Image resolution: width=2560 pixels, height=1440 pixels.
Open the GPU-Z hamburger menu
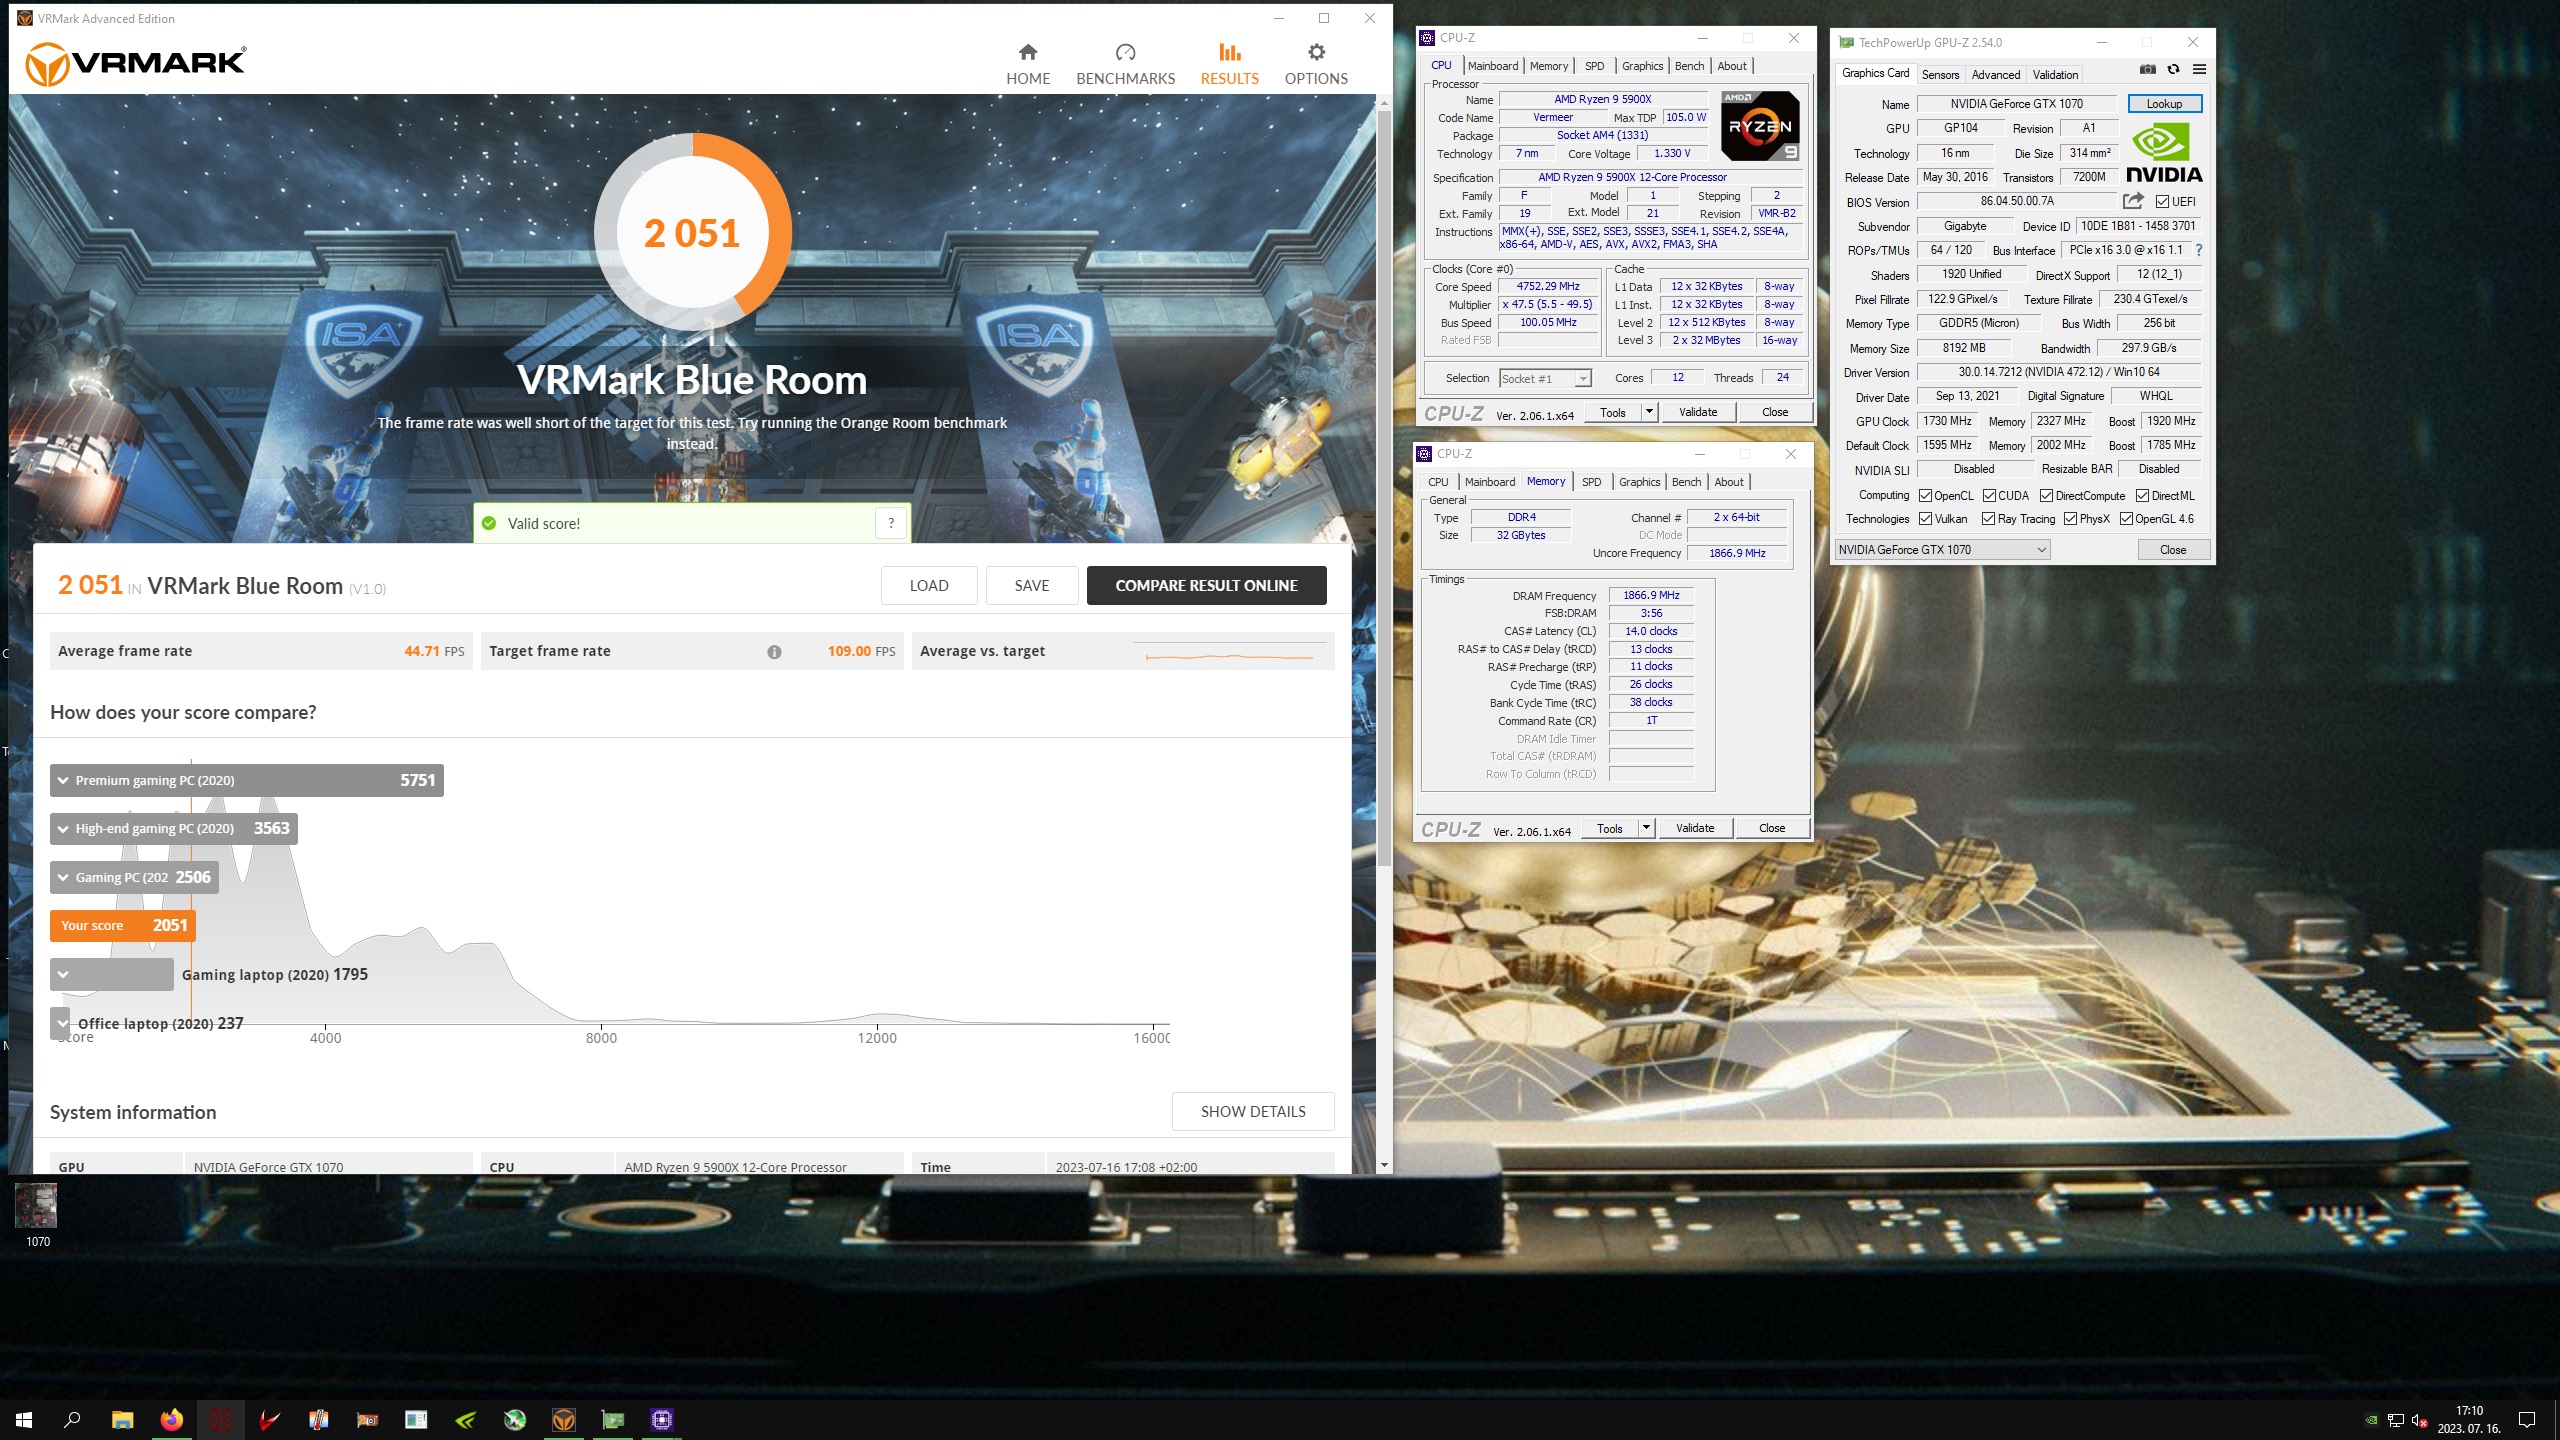[x=2199, y=69]
